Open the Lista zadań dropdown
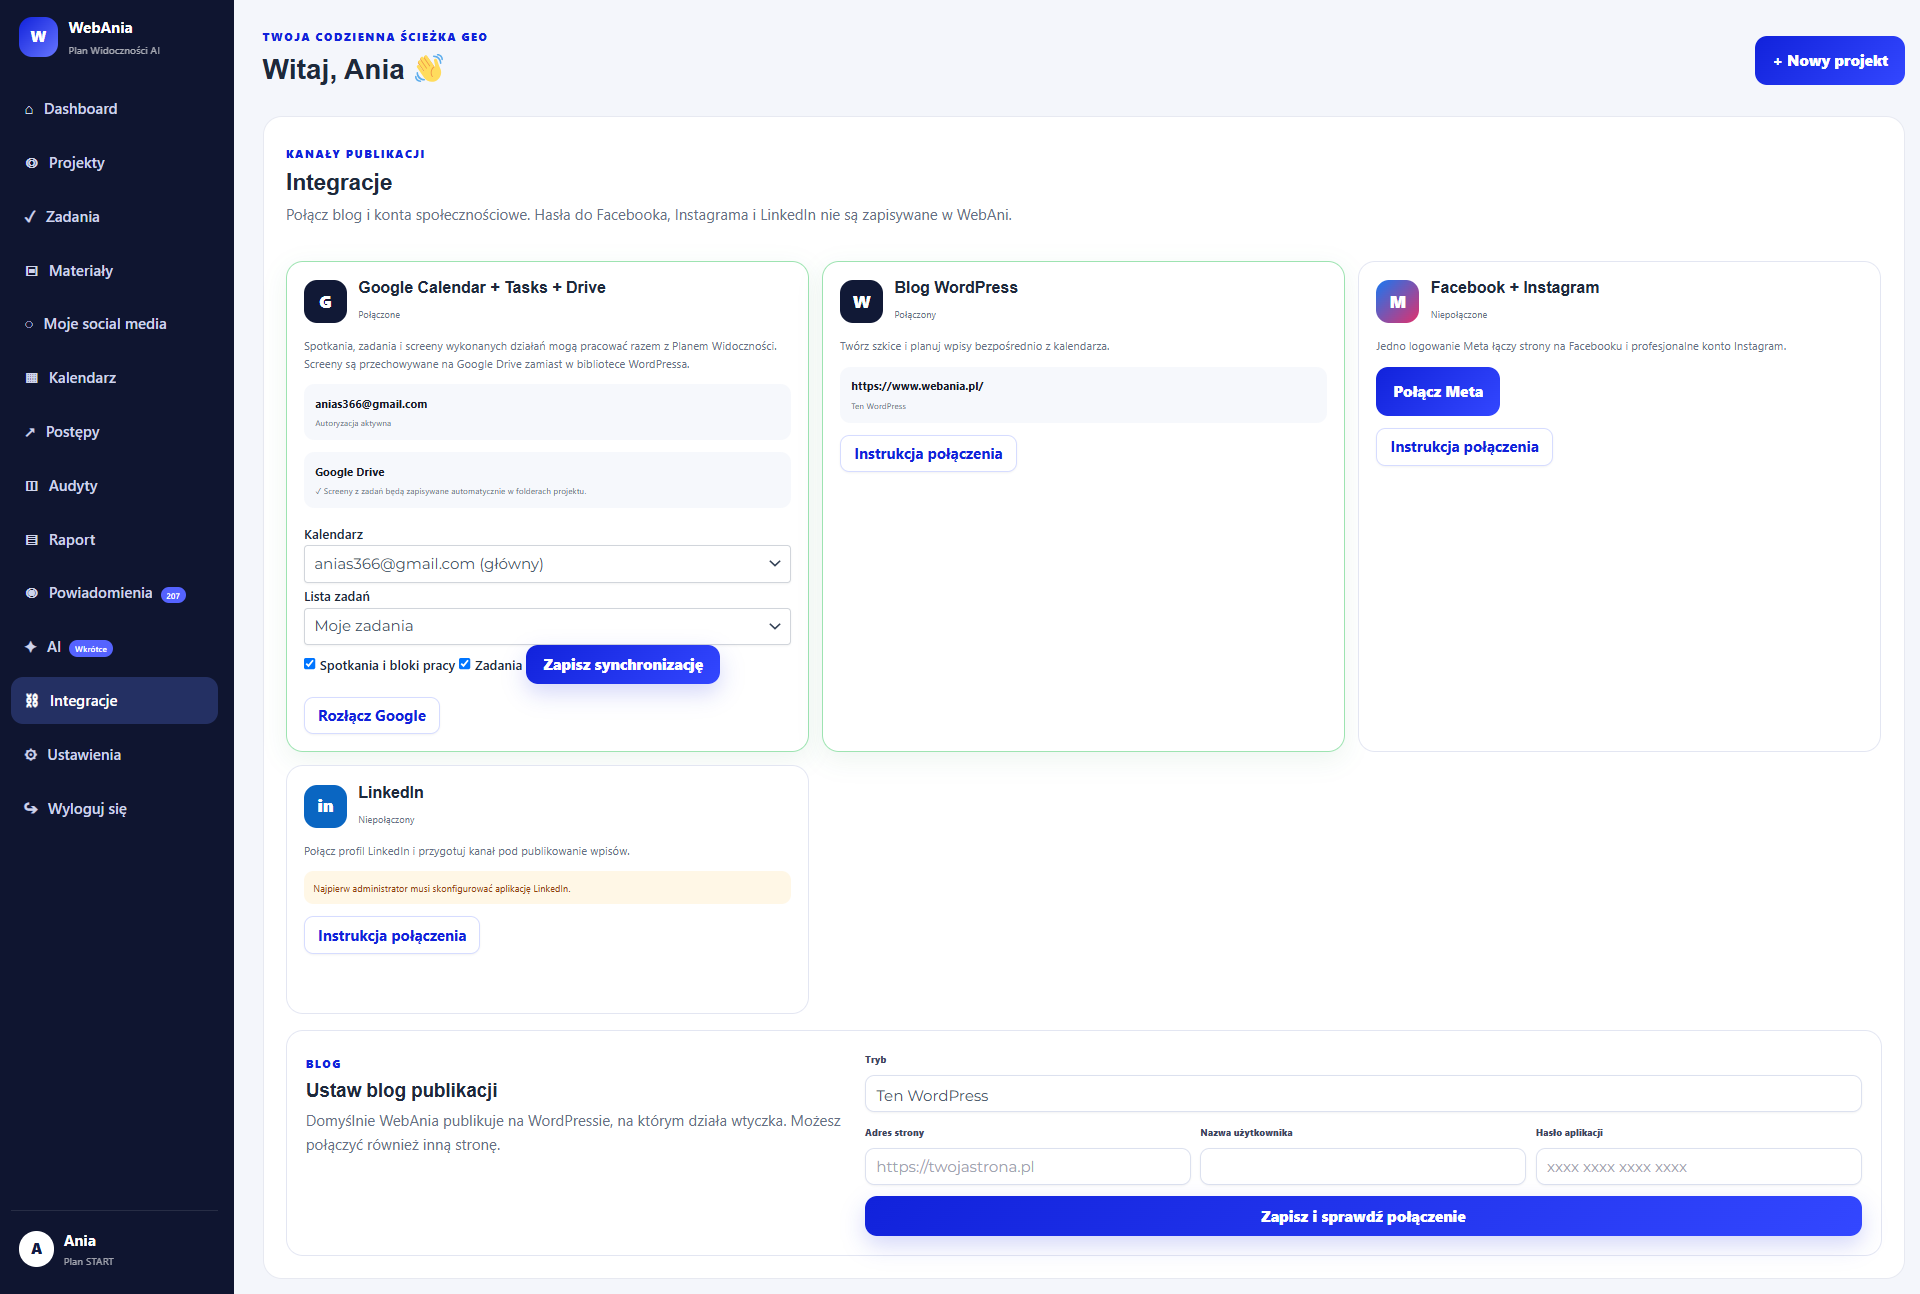Screen dimensions: 1920x1294 point(547,626)
